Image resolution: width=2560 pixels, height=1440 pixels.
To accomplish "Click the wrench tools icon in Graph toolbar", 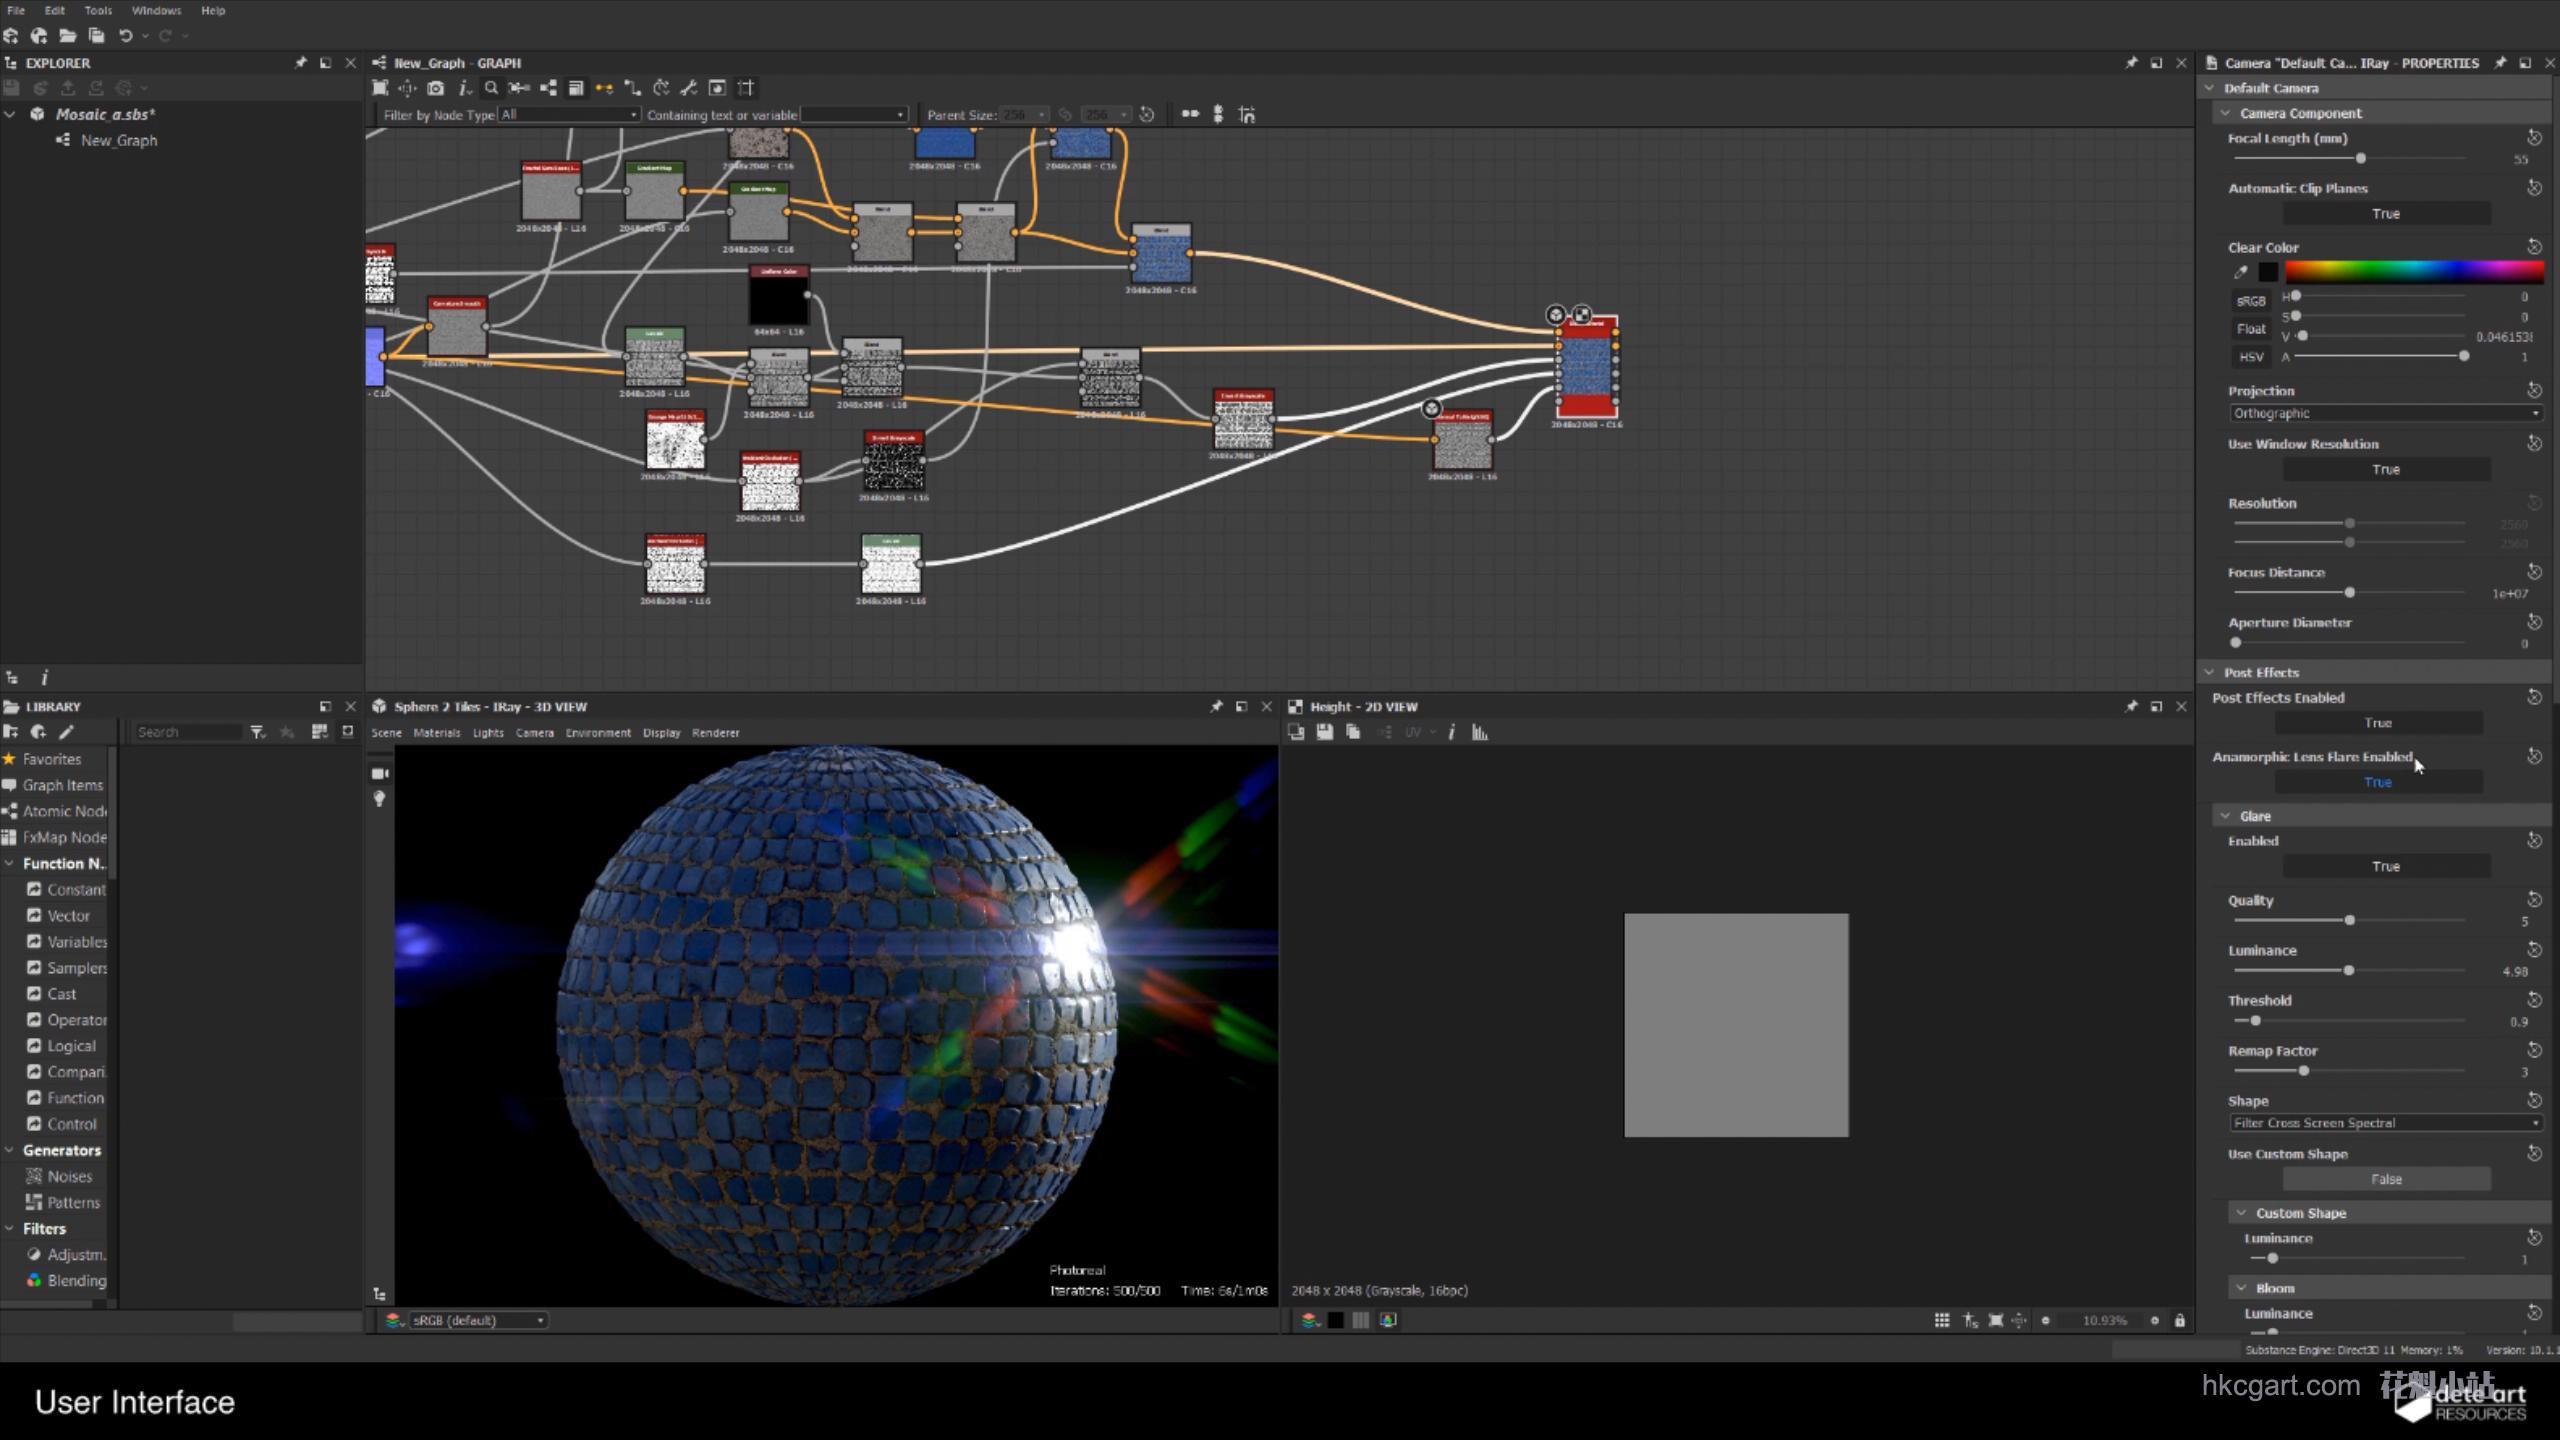I will tap(688, 88).
